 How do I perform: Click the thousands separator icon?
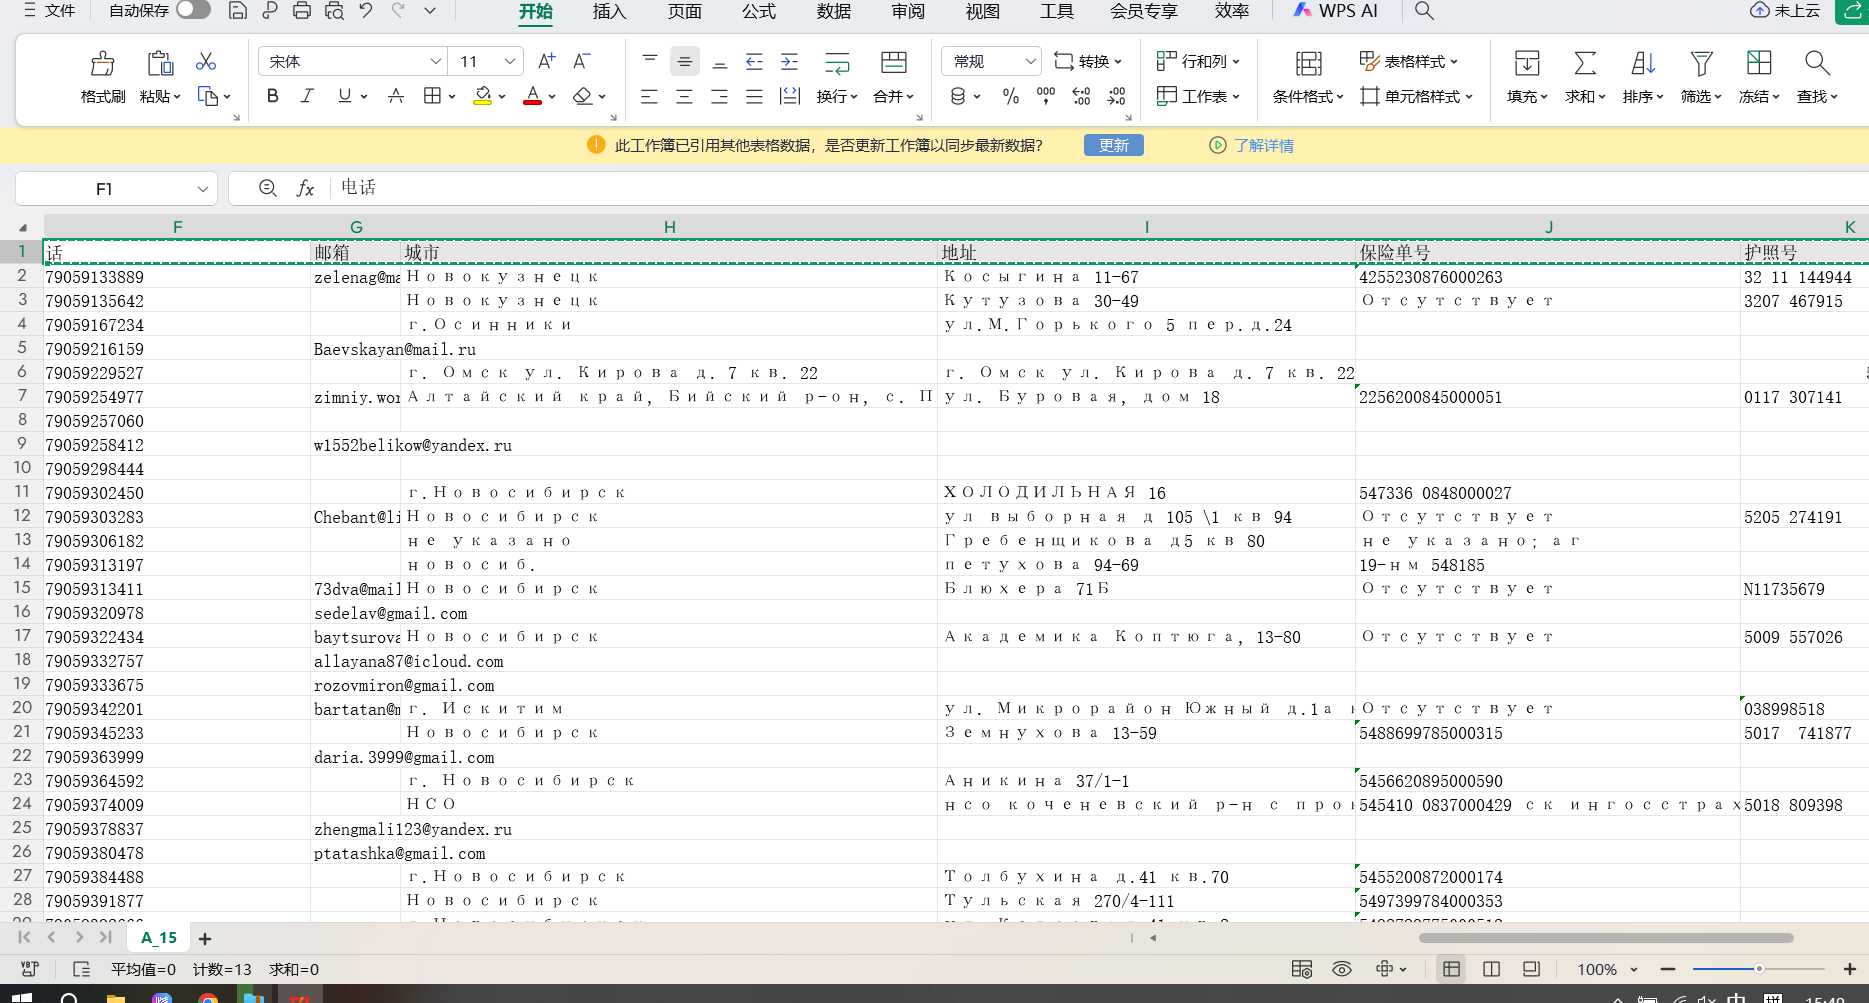1046,96
